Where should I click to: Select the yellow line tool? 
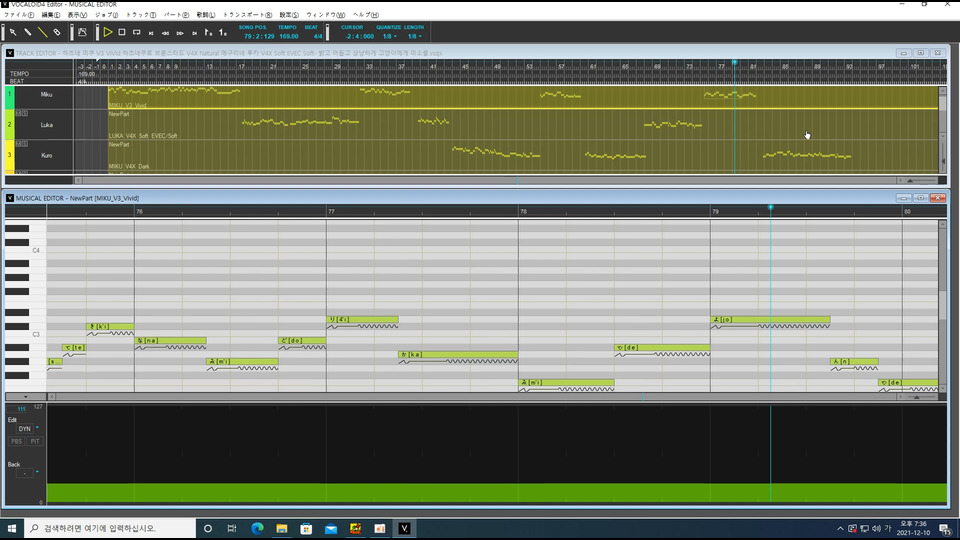(x=43, y=32)
